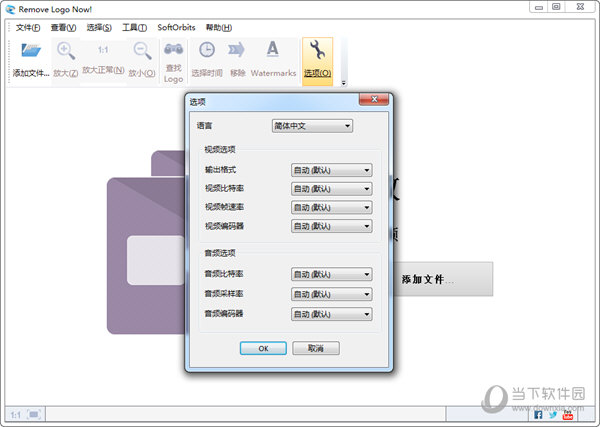Click the 视频选项 group label
The height and width of the screenshot is (427, 600).
point(220,150)
